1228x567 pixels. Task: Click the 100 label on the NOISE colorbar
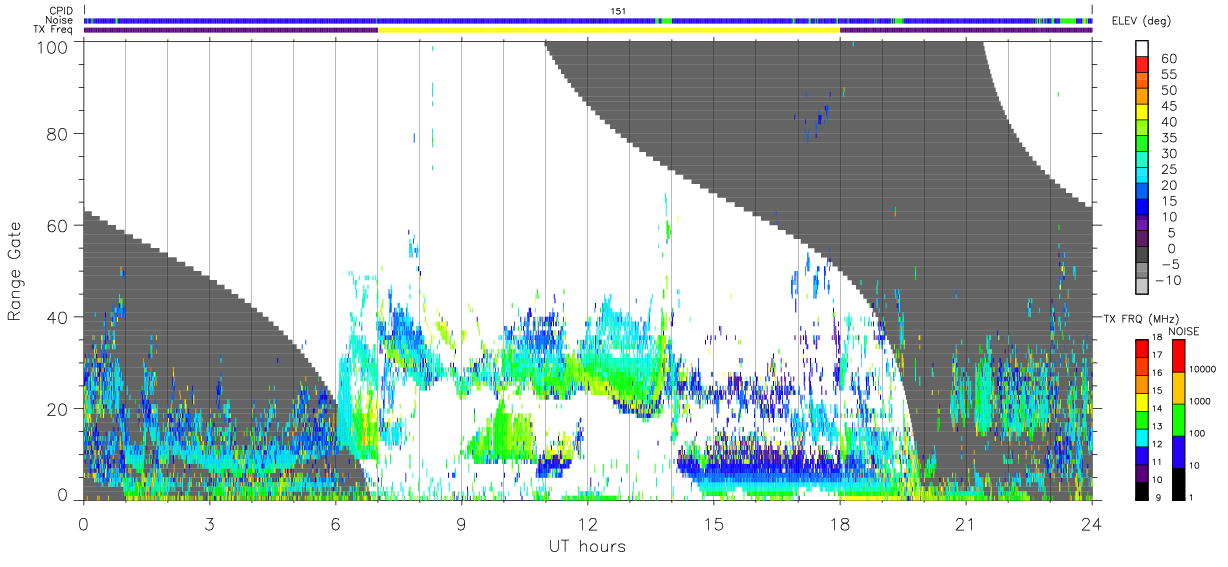pyautogui.click(x=1197, y=433)
